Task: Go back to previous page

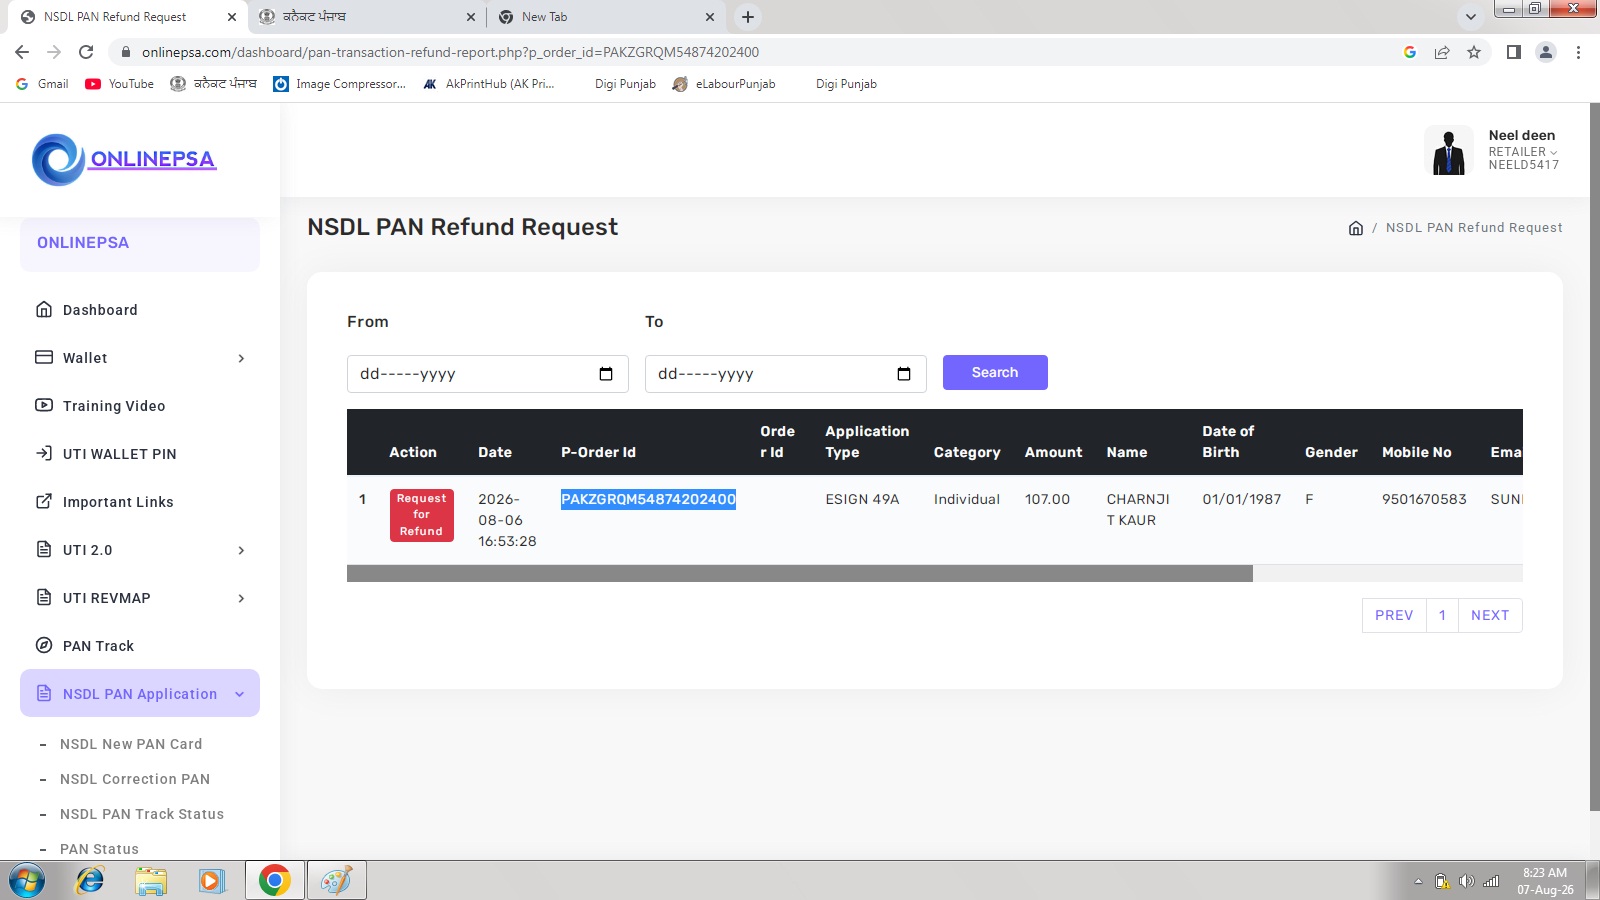Action: click(22, 52)
